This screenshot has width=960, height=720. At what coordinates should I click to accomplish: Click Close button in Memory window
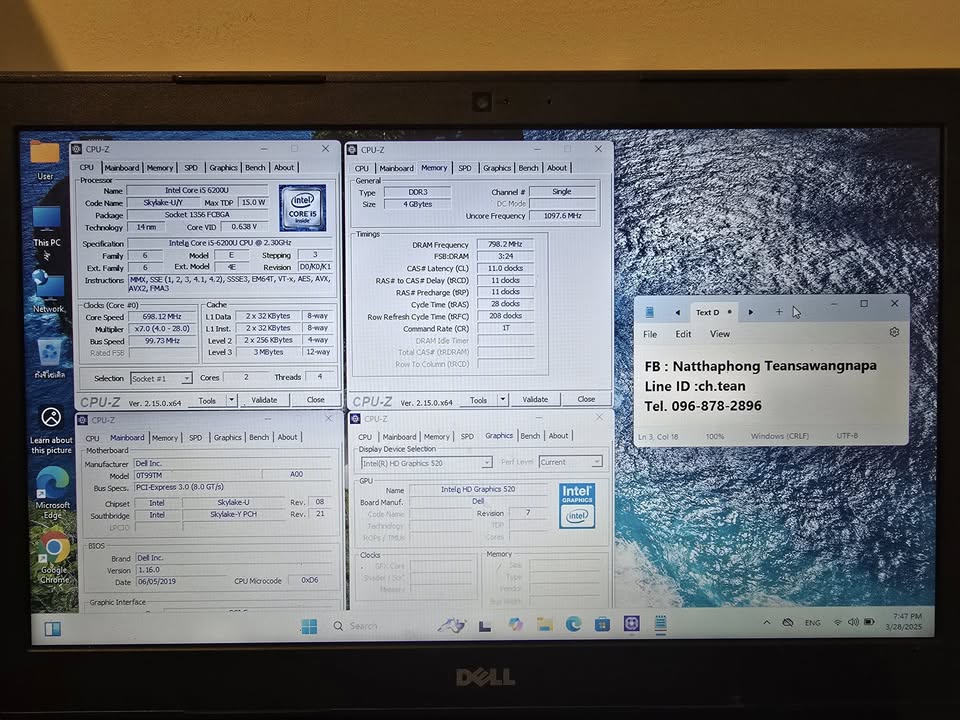click(586, 399)
